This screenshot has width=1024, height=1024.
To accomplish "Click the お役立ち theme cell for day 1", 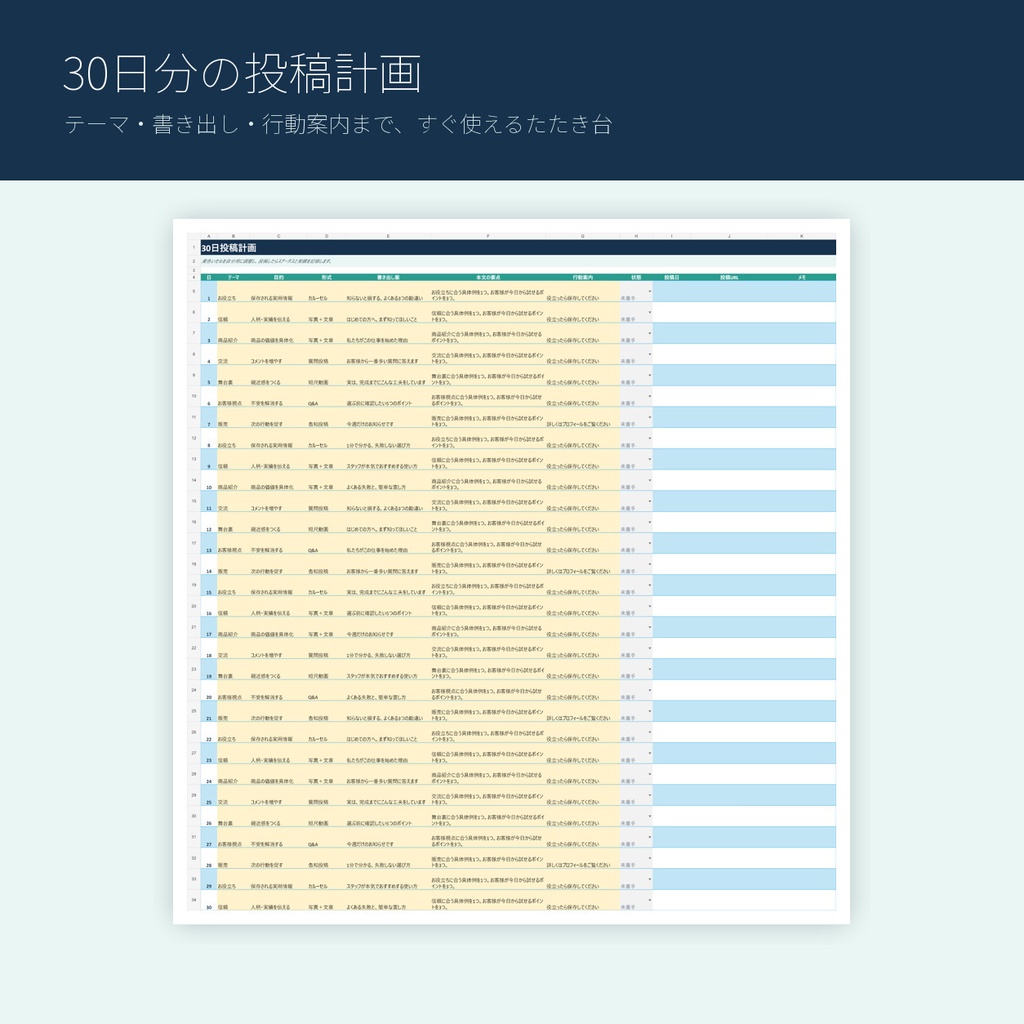I will pos(233,292).
